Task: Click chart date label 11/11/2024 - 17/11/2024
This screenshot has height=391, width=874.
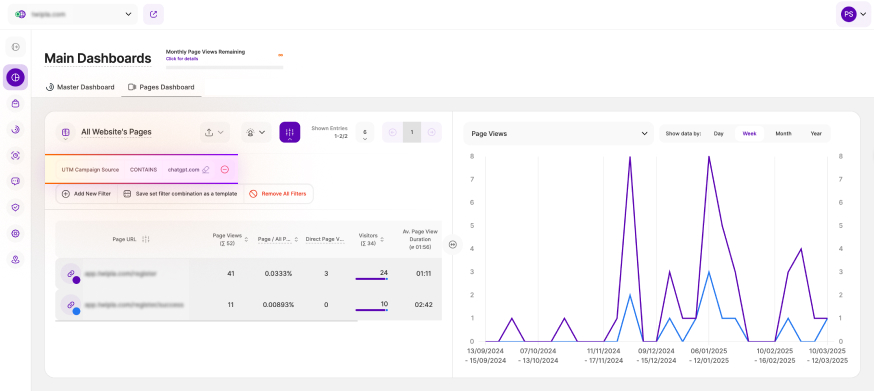Action: click(x=604, y=356)
